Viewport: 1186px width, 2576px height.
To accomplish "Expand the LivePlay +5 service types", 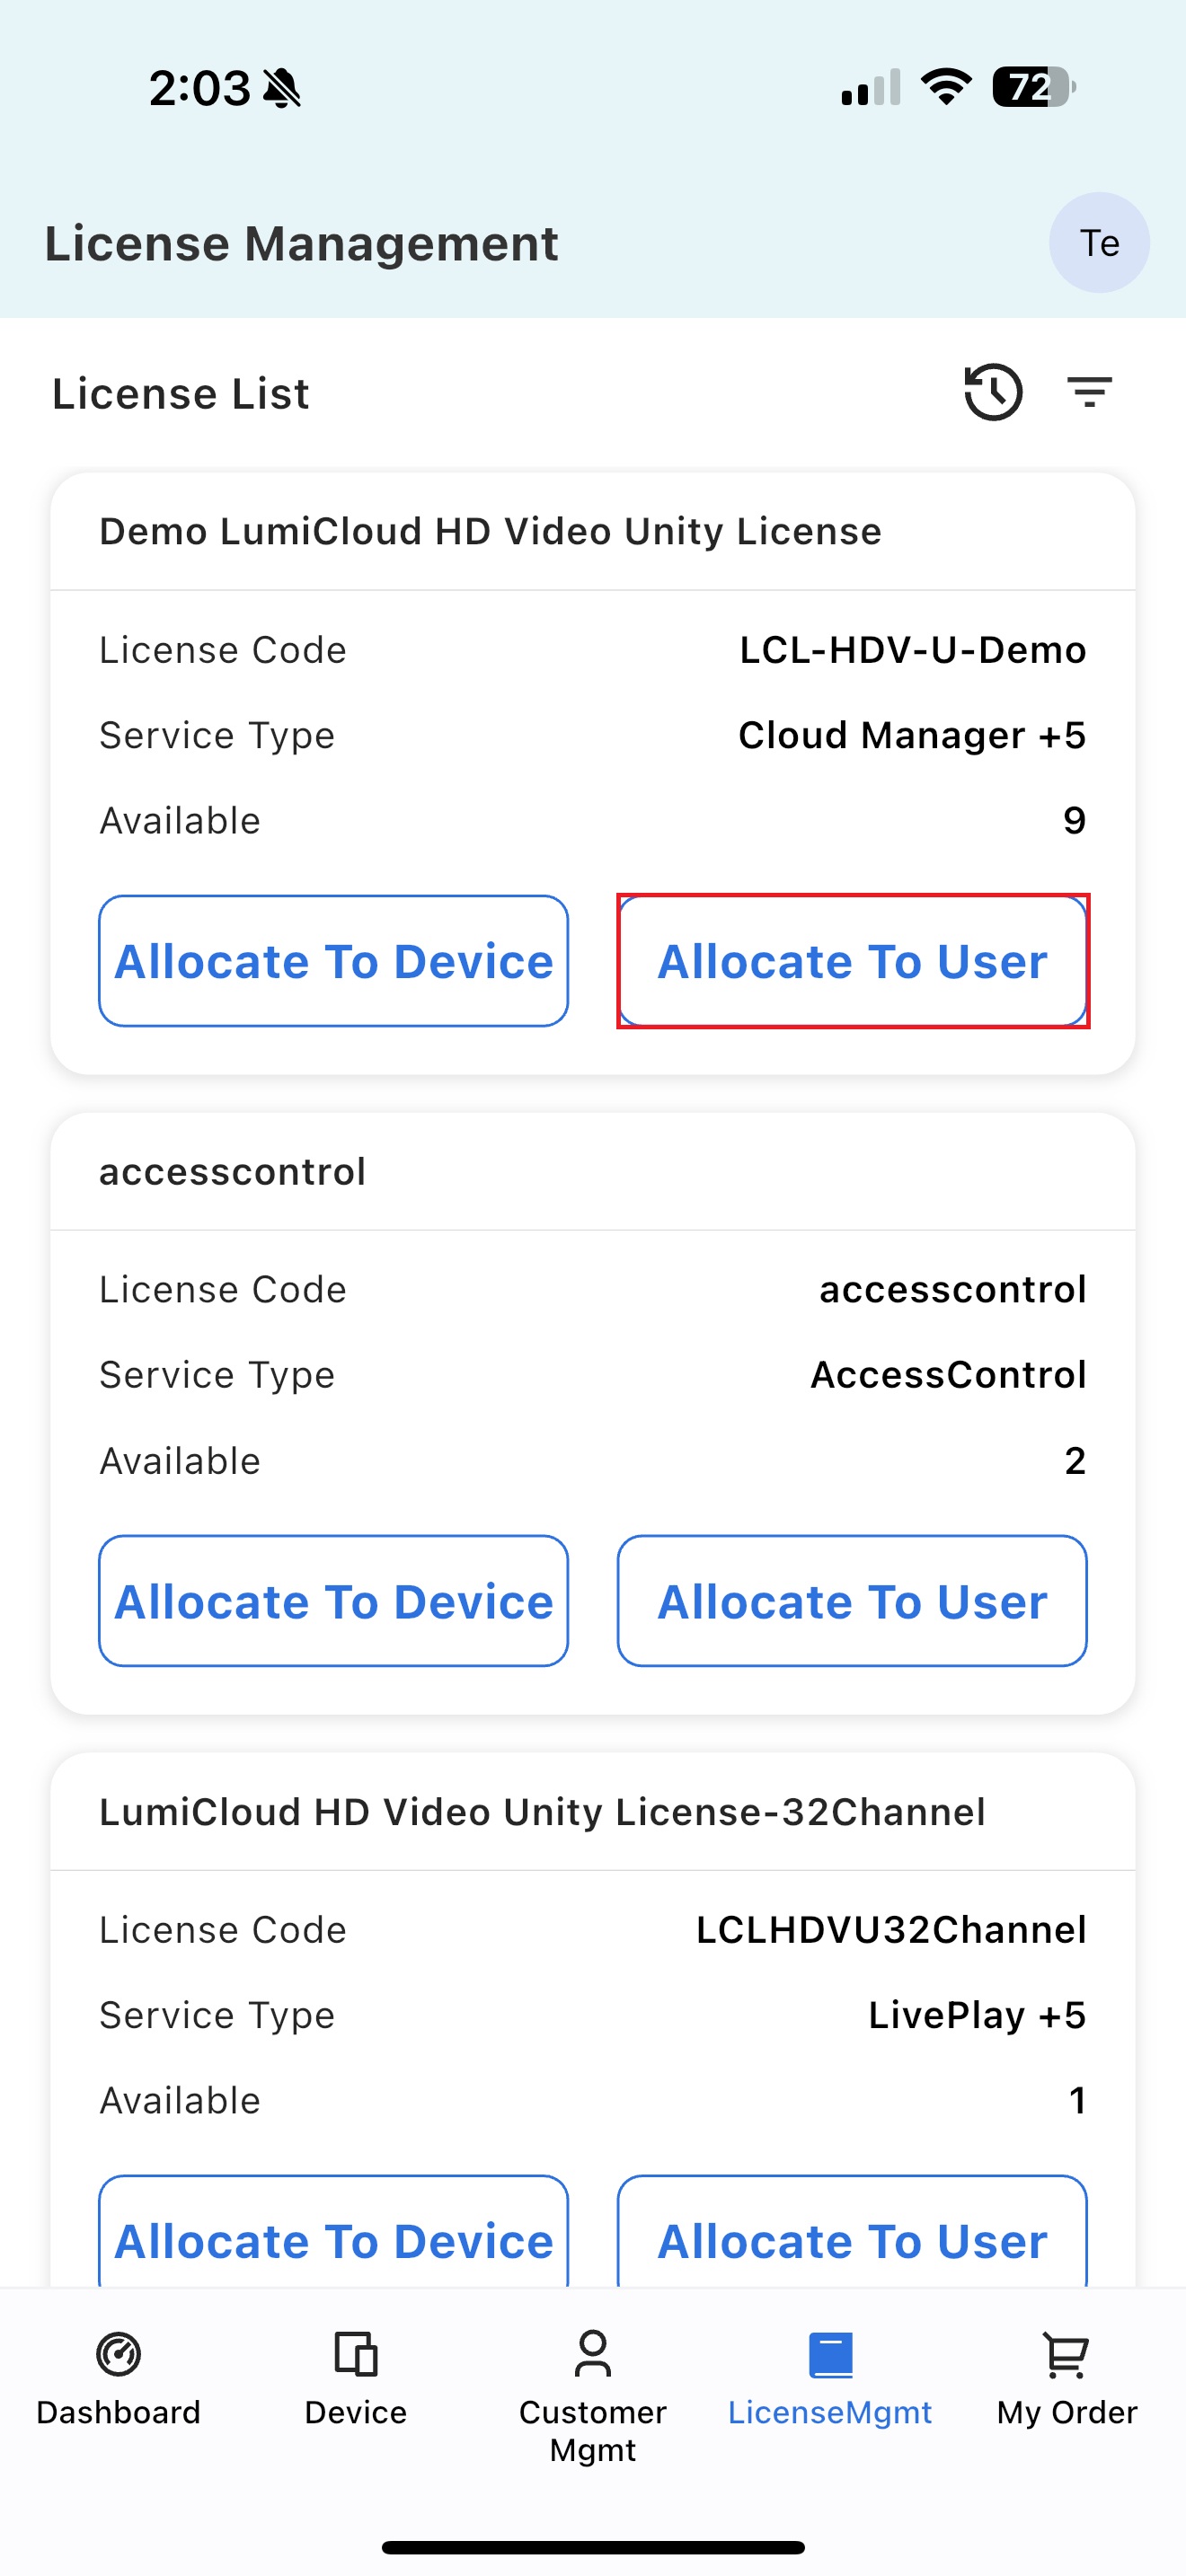I will [x=976, y=2015].
